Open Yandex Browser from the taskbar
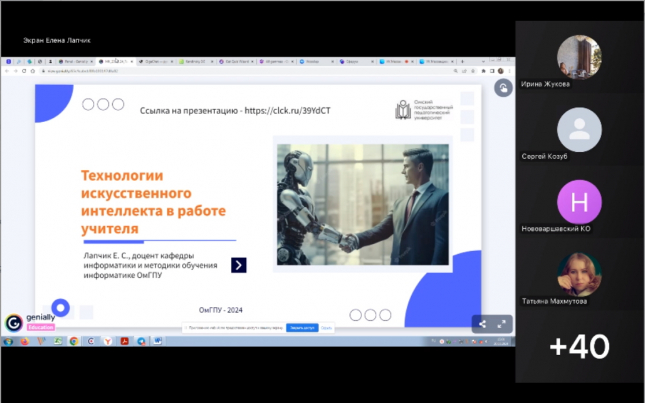Image resolution: width=645 pixels, height=403 pixels. (108, 341)
